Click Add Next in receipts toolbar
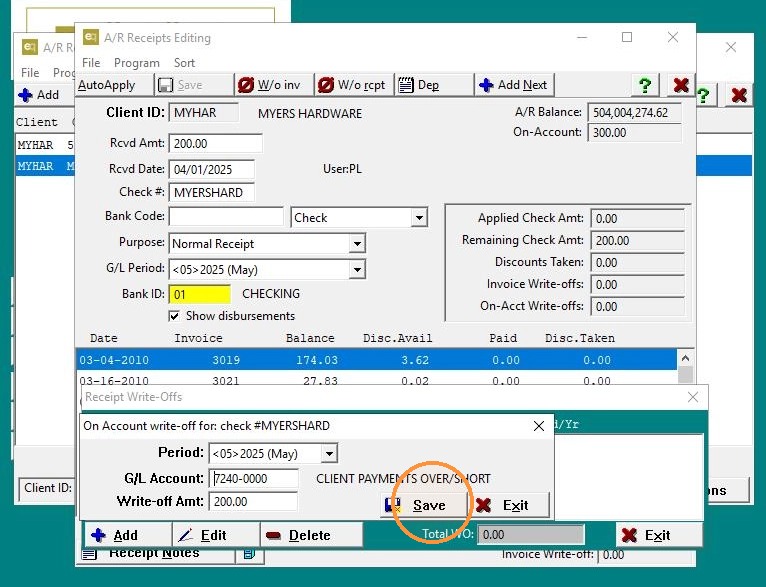The image size is (766, 587). point(514,85)
